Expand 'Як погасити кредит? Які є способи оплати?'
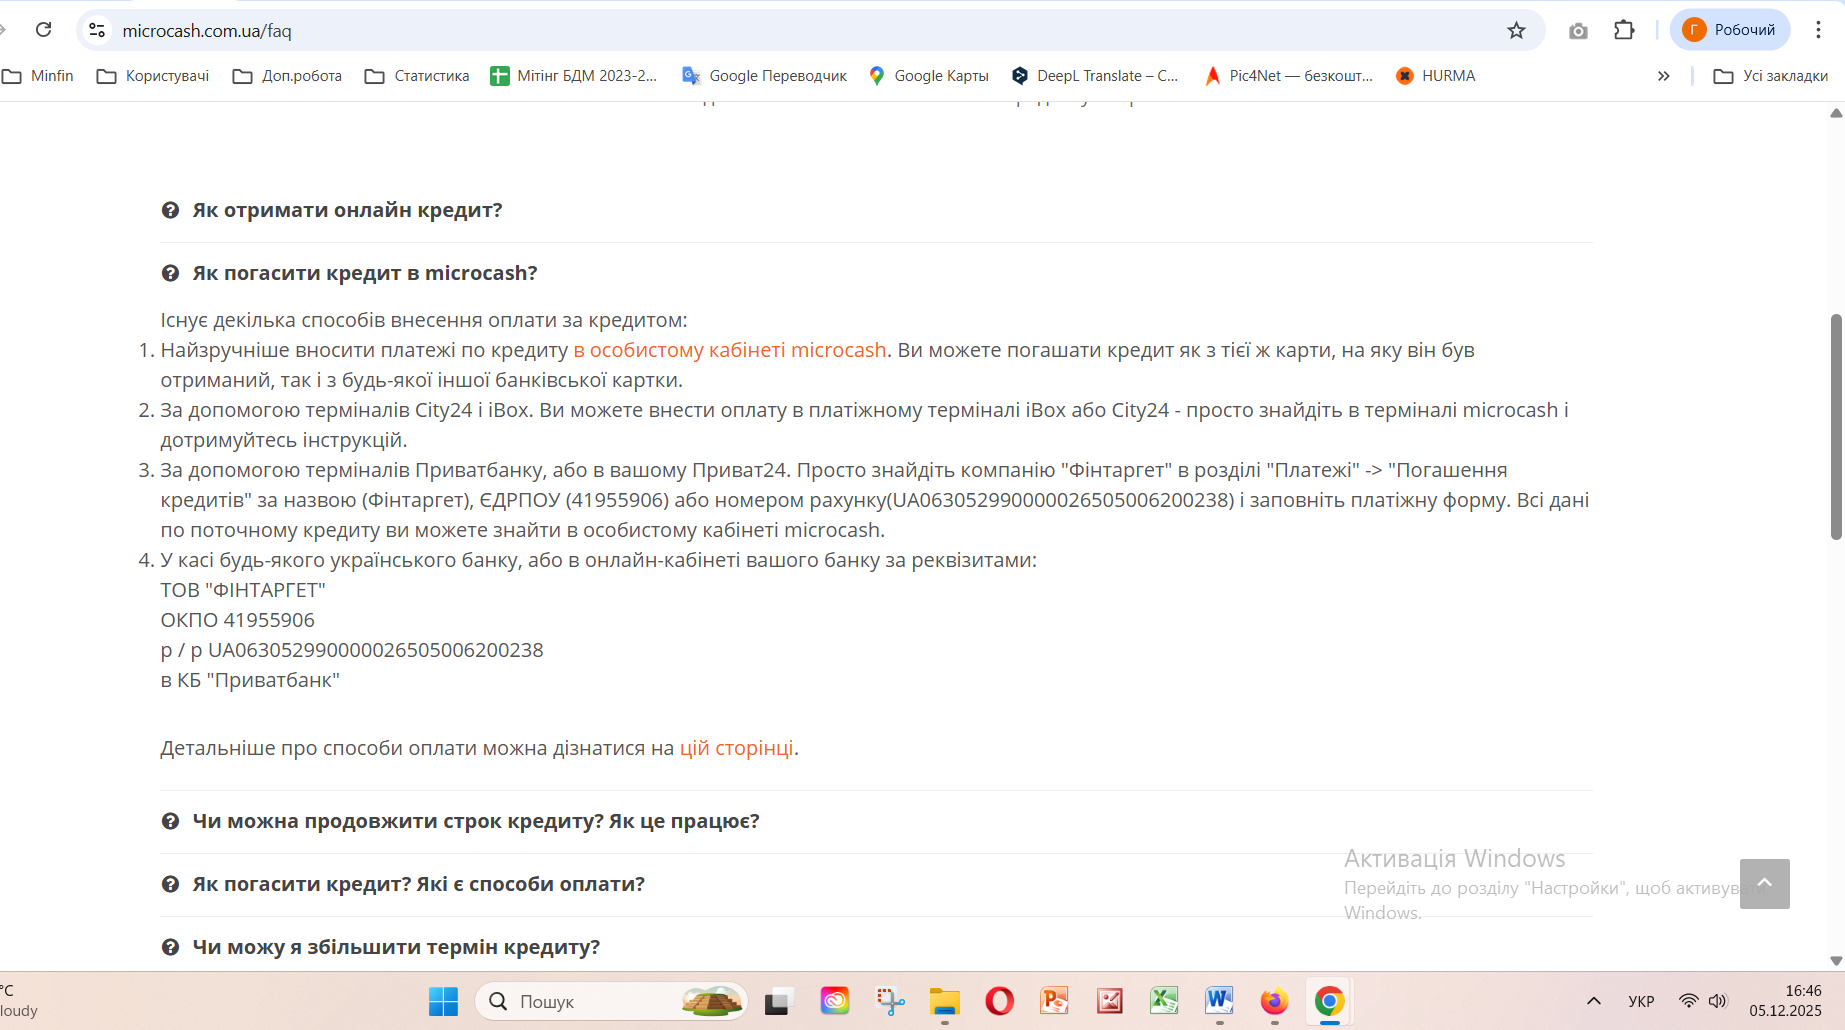 [x=418, y=884]
